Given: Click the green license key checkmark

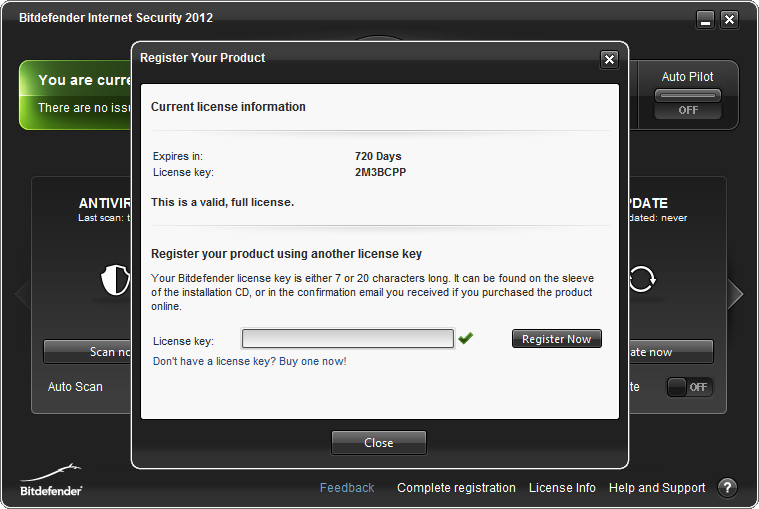Looking at the screenshot, I should coord(466,339).
